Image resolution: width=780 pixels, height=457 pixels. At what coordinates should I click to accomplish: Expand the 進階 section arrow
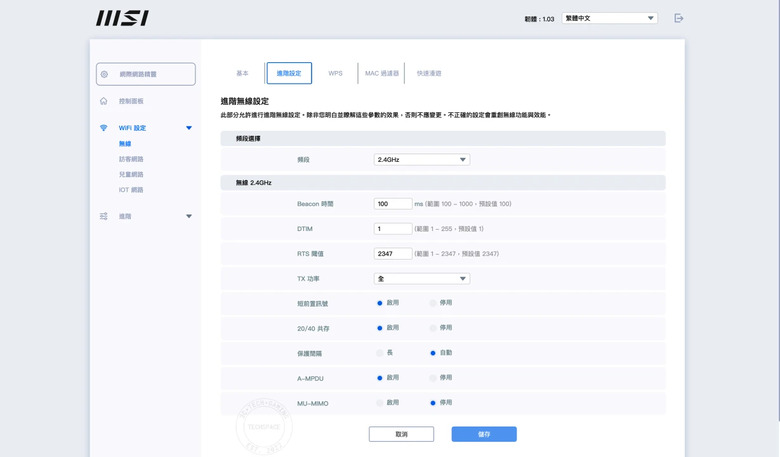pos(189,216)
